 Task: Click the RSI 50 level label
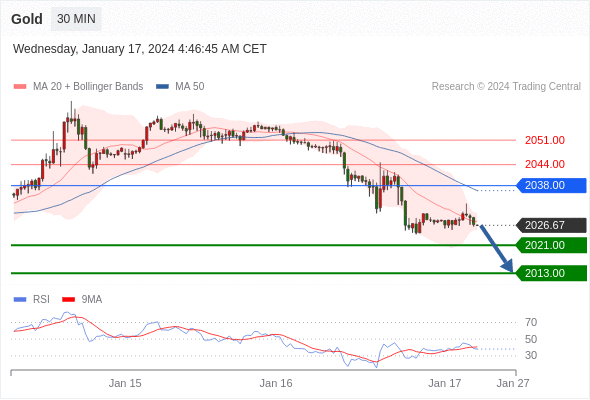[531, 339]
